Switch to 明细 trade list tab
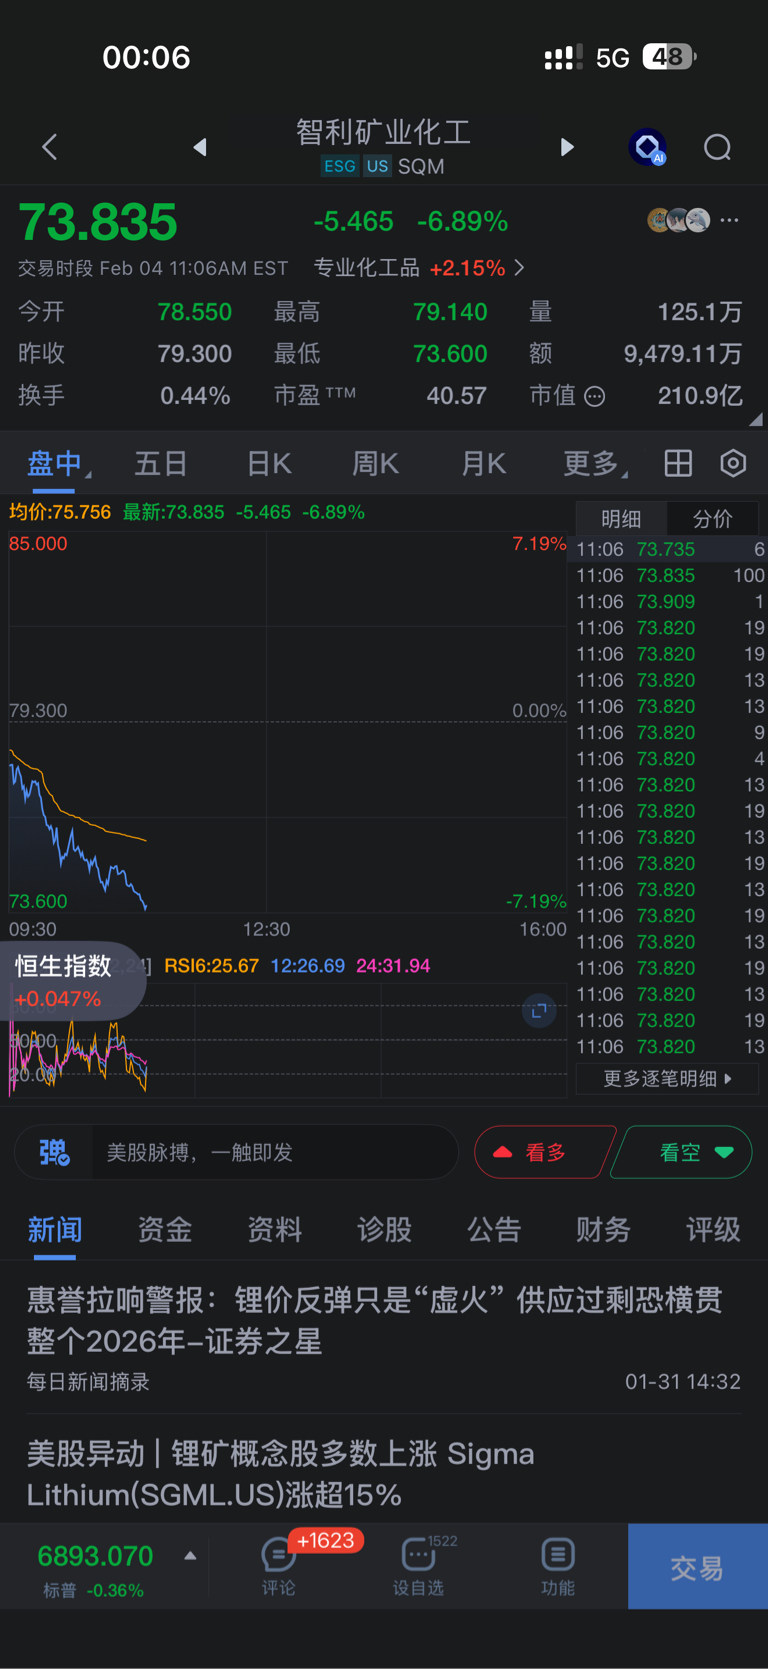Screen dimensions: 768x1669 click(621, 518)
